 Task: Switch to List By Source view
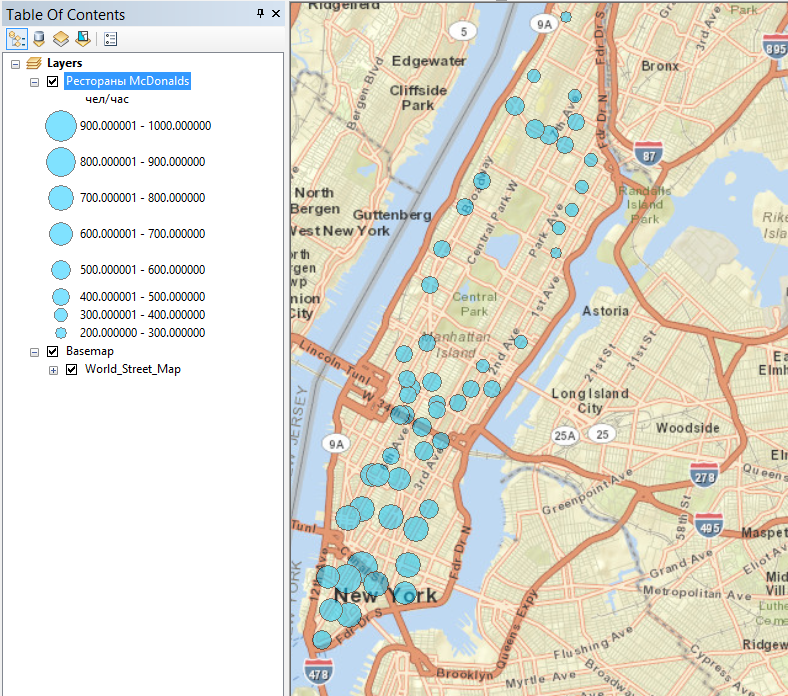click(39, 39)
